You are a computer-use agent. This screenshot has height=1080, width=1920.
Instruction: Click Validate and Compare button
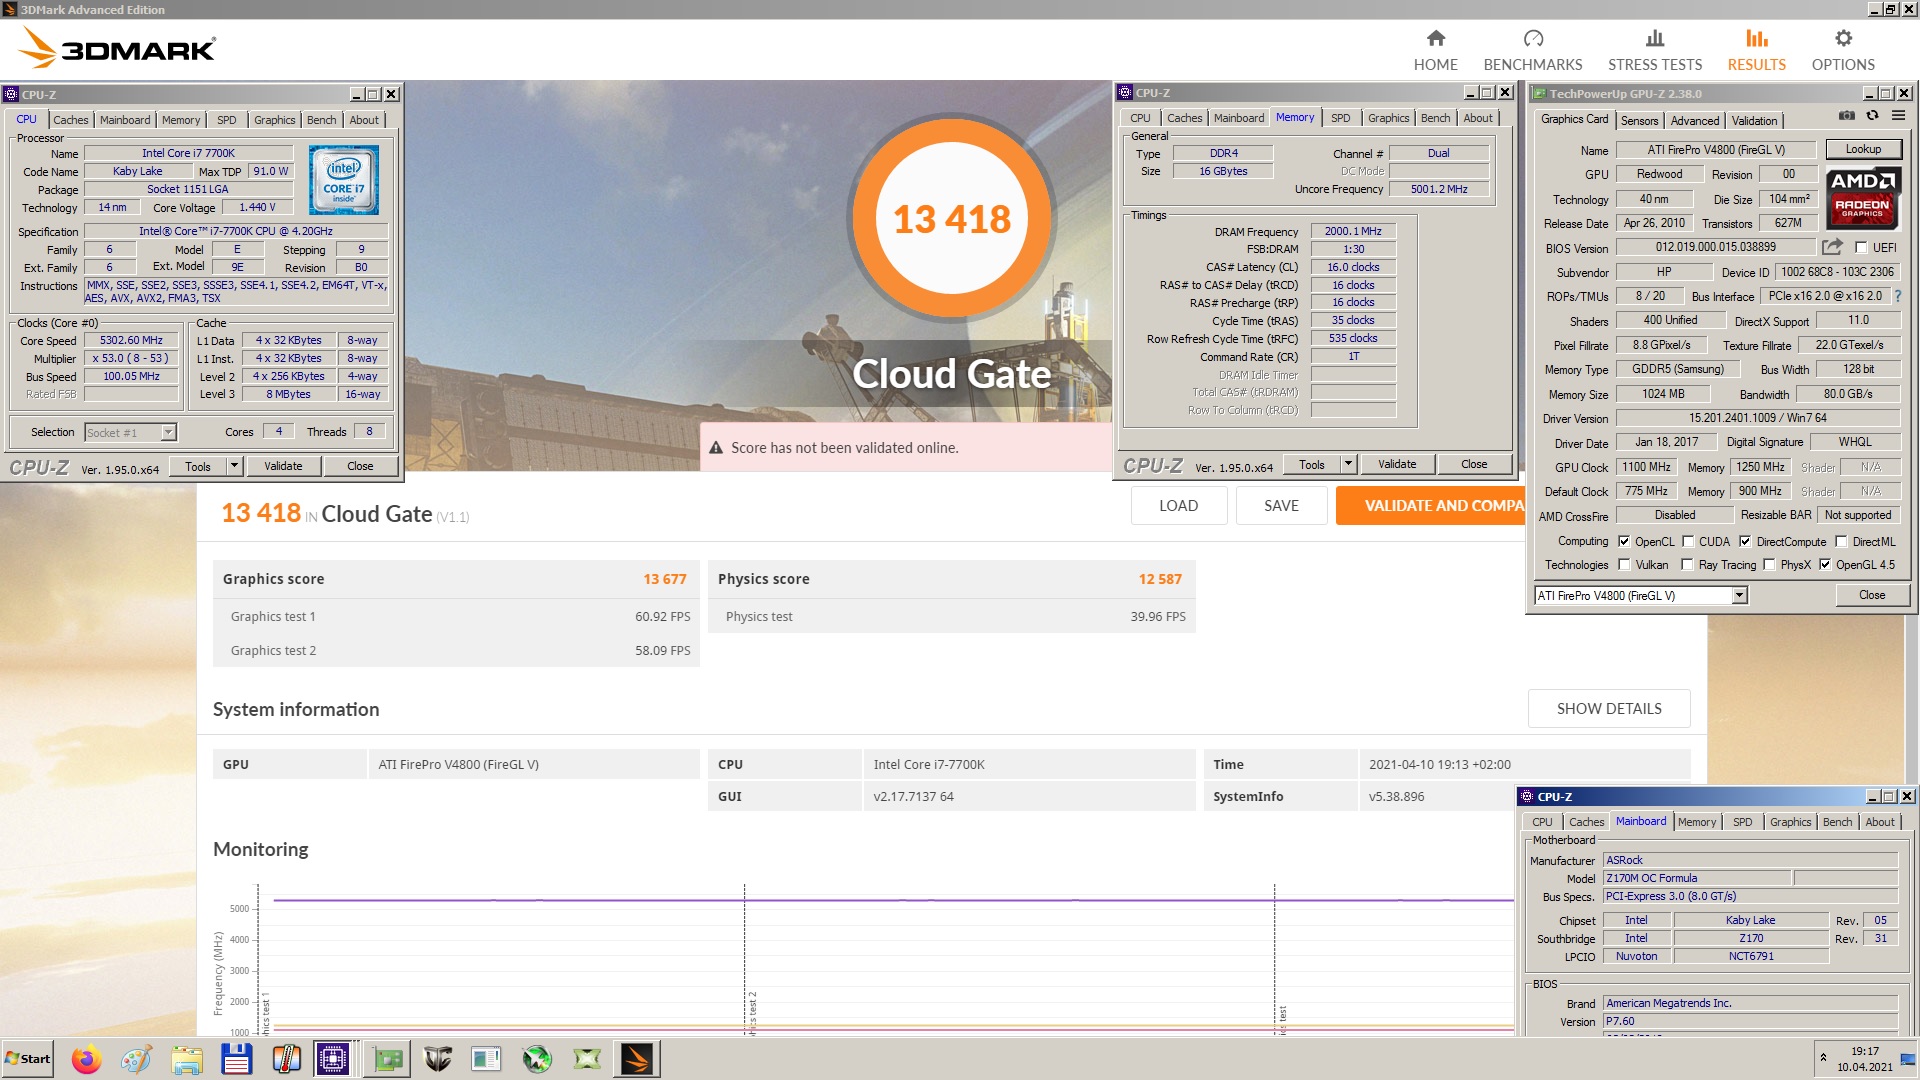click(1430, 505)
